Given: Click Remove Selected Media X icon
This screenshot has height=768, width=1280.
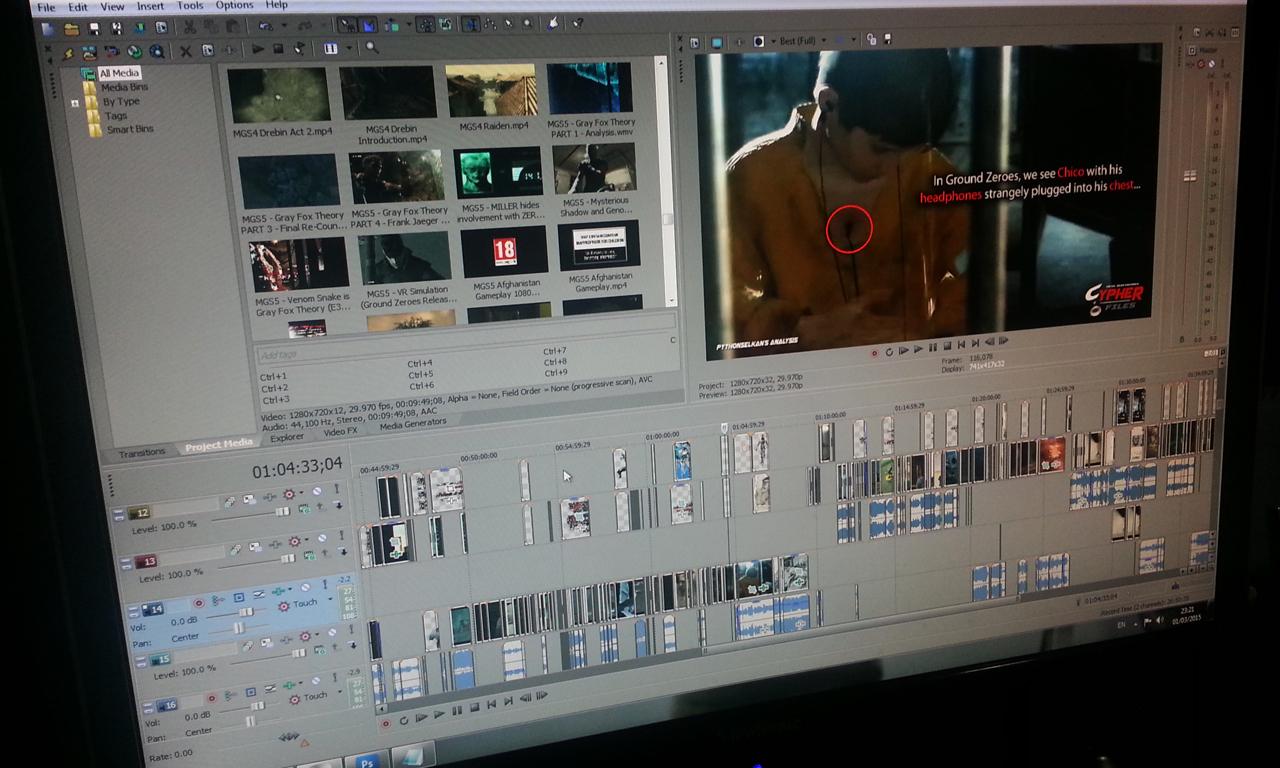Looking at the screenshot, I should pos(186,51).
